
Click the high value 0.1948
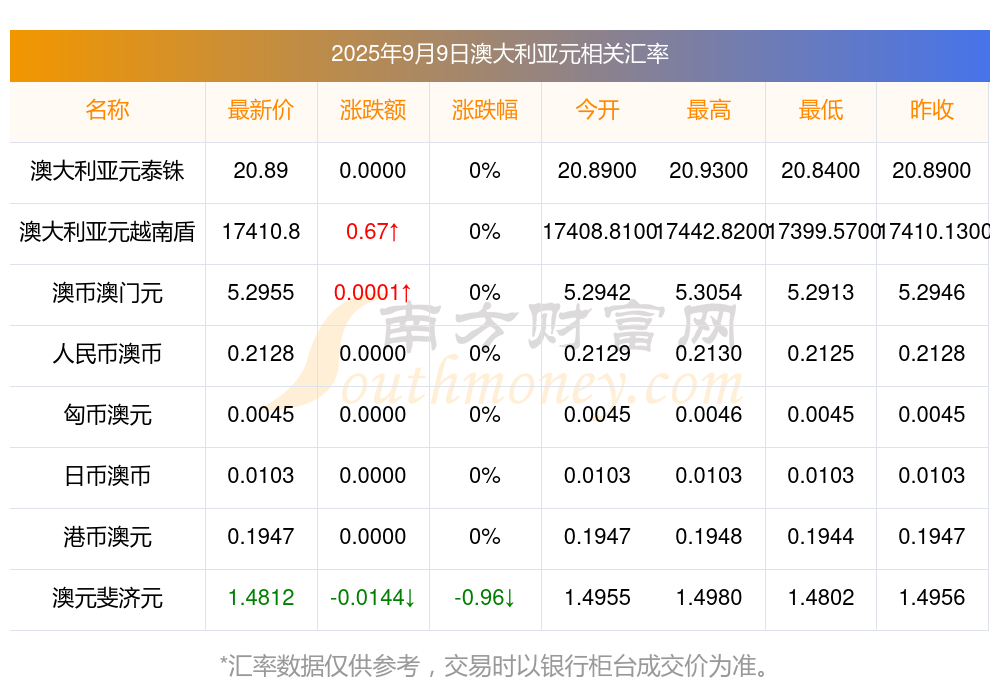709,536
